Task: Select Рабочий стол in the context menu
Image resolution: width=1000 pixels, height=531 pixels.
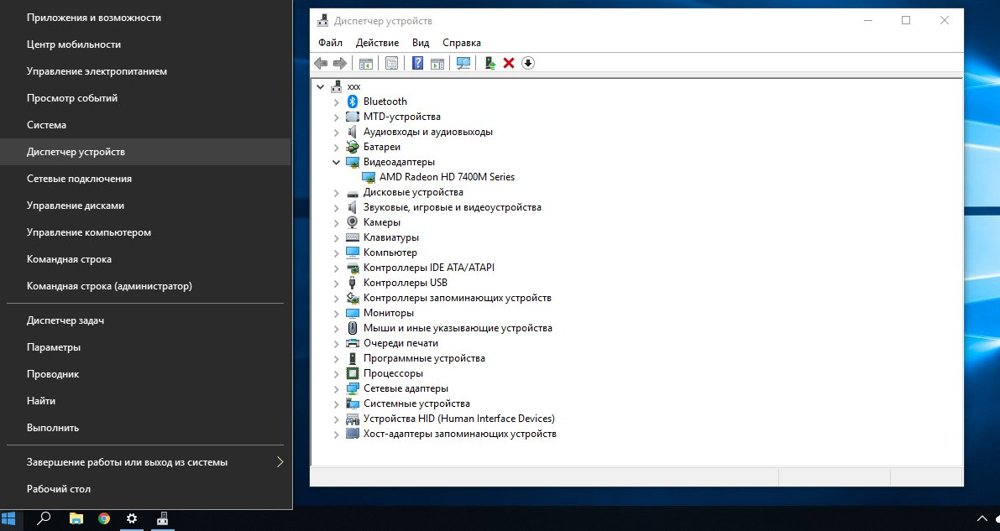Action: pyautogui.click(x=146, y=489)
